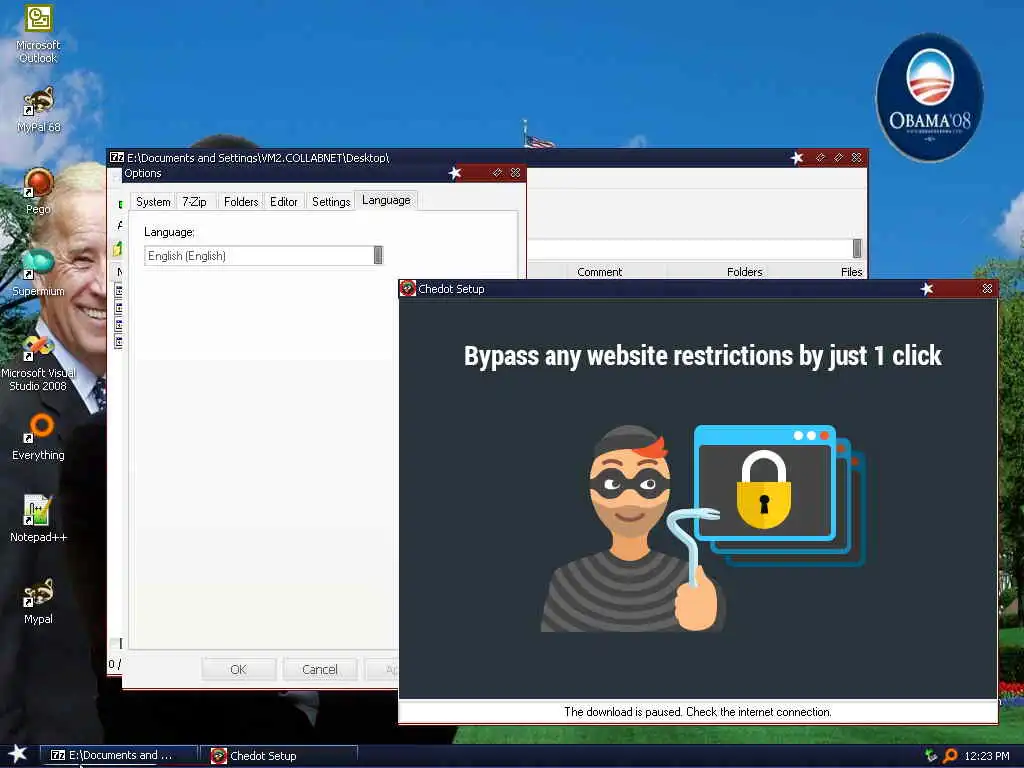Click the taskbar clock showing 12:23 PM
The height and width of the screenshot is (768, 1024).
987,756
